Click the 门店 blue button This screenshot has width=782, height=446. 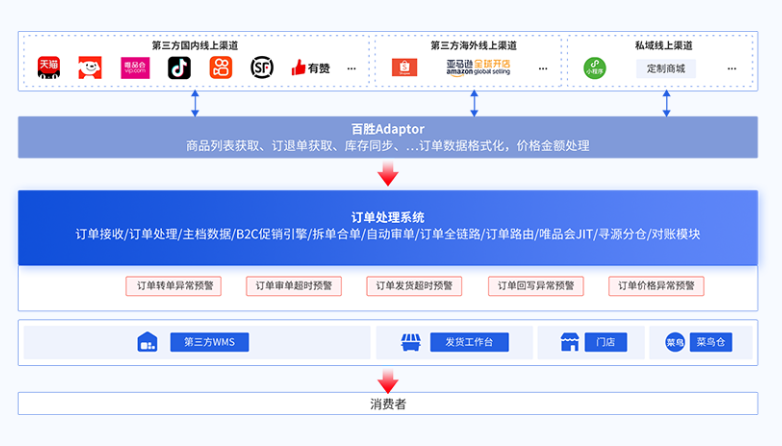pyautogui.click(x=606, y=342)
